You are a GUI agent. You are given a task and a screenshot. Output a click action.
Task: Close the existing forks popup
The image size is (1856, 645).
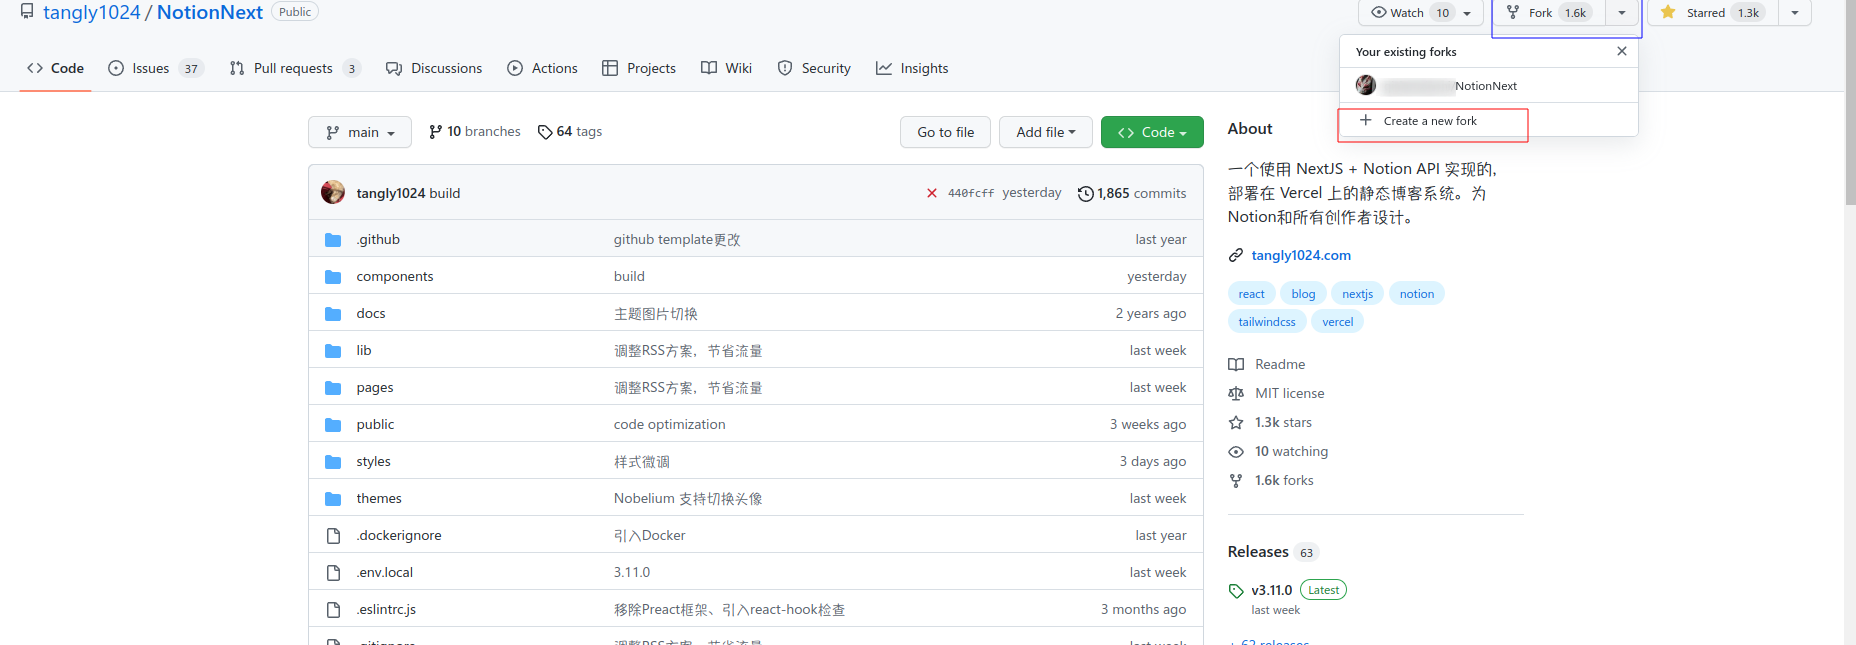click(1622, 51)
